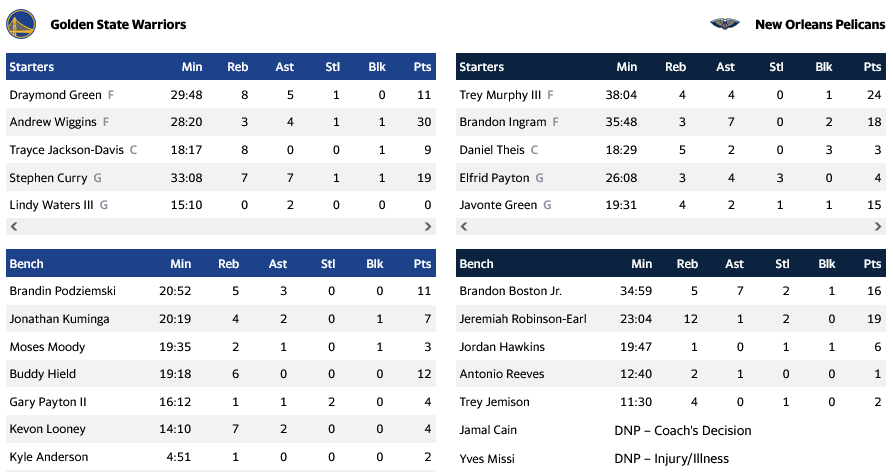Select Brandin Podziemski from Warriors bench
This screenshot has height=472, width=893.
coord(60,291)
